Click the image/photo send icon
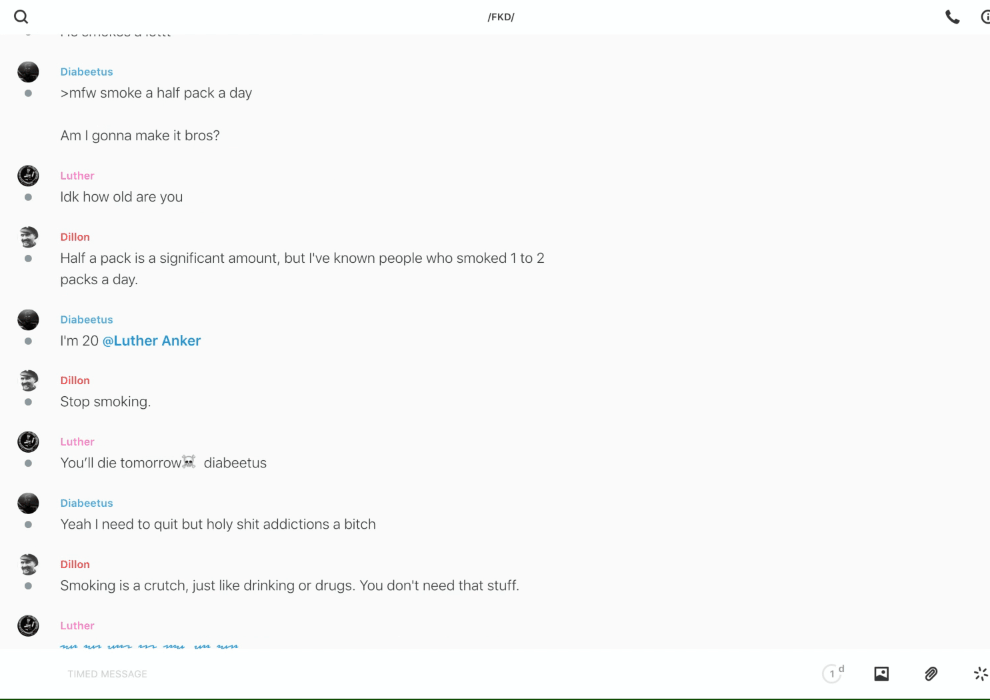Image resolution: width=990 pixels, height=700 pixels. [881, 674]
